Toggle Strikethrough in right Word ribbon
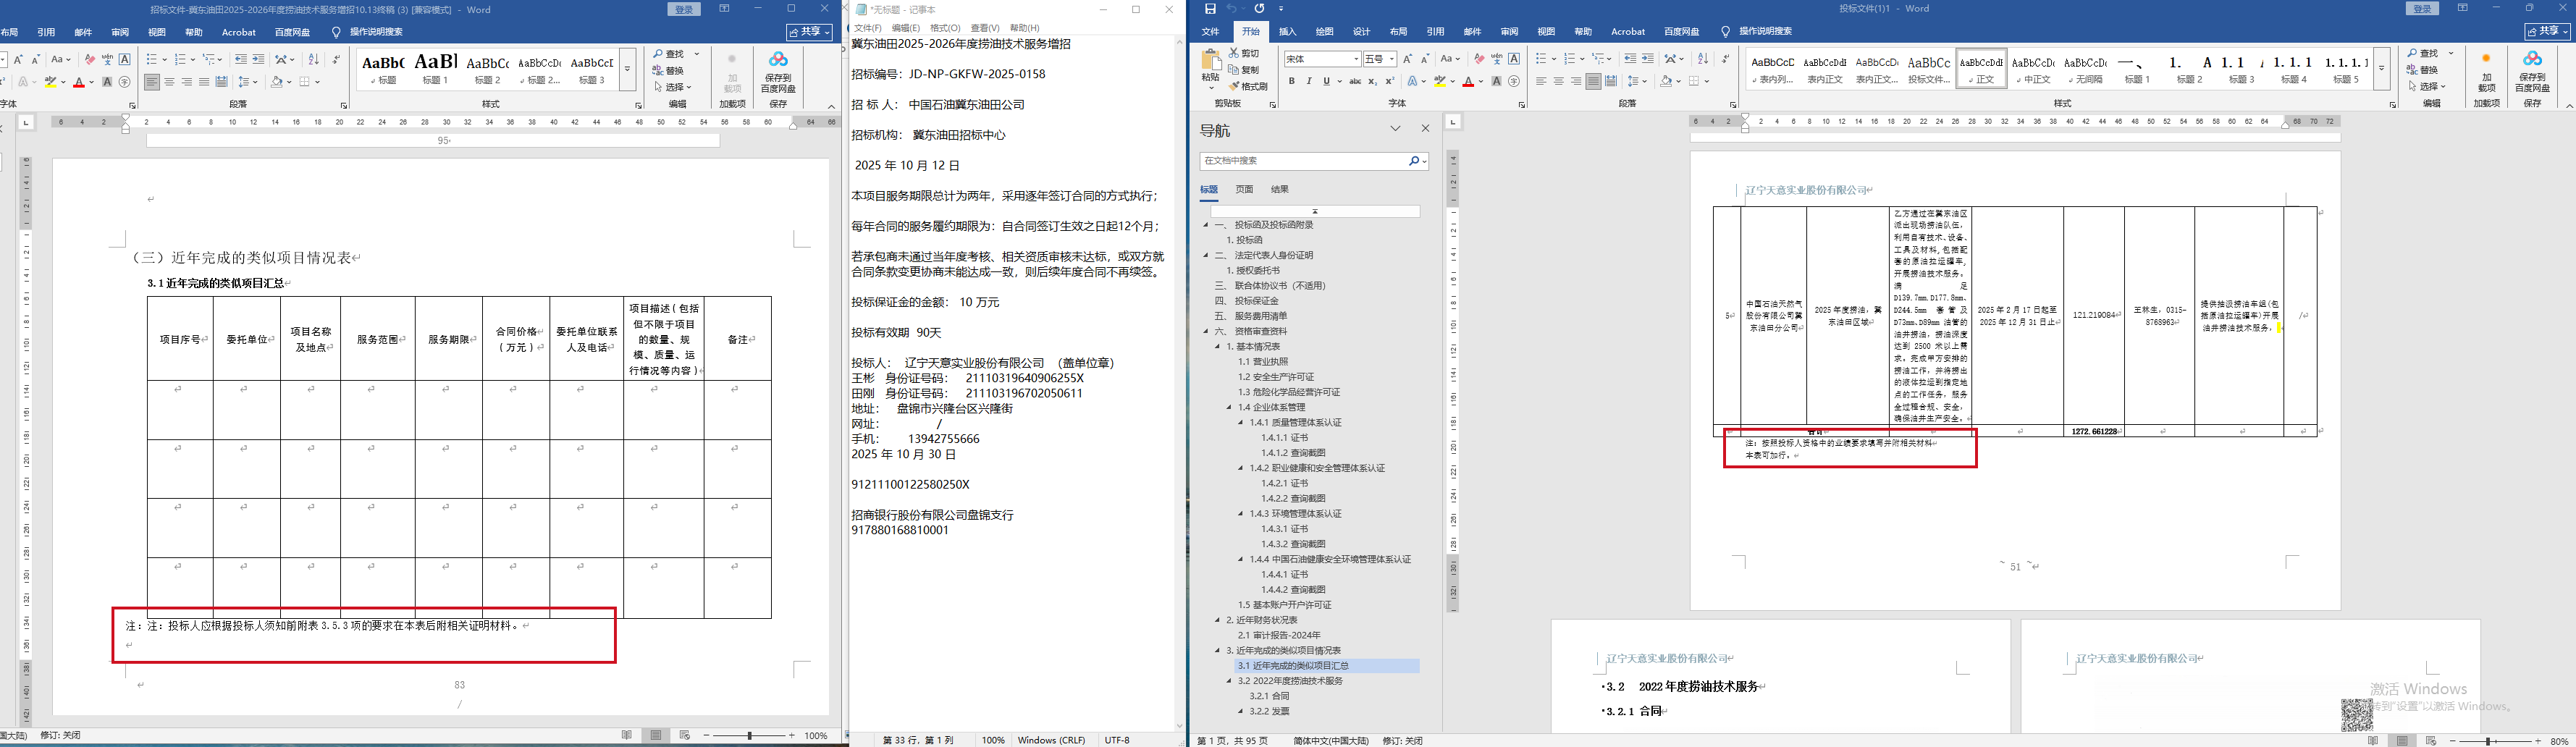This screenshot has width=2576, height=747. (x=1355, y=81)
